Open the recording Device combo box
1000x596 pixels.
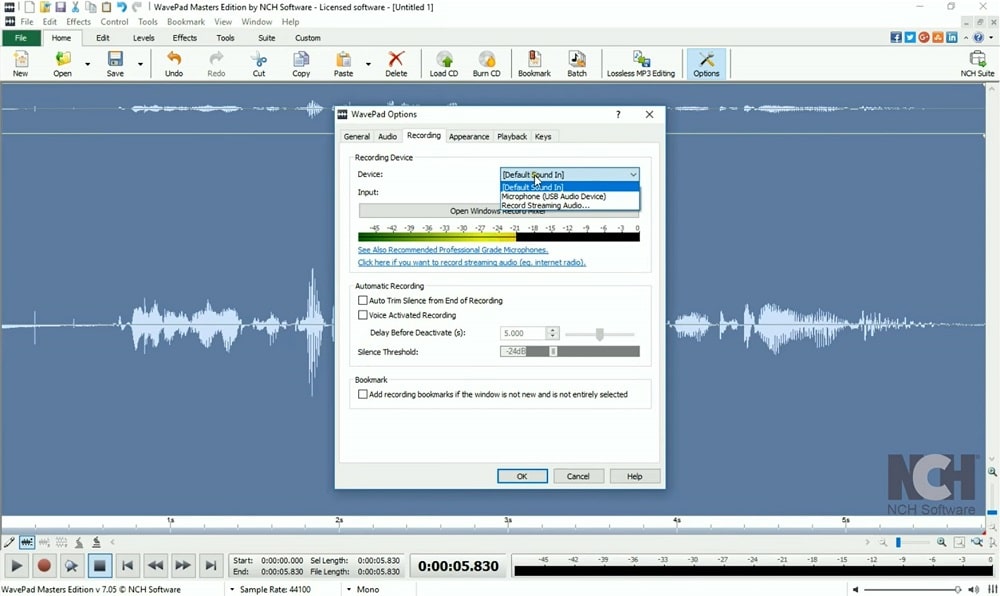(570, 174)
